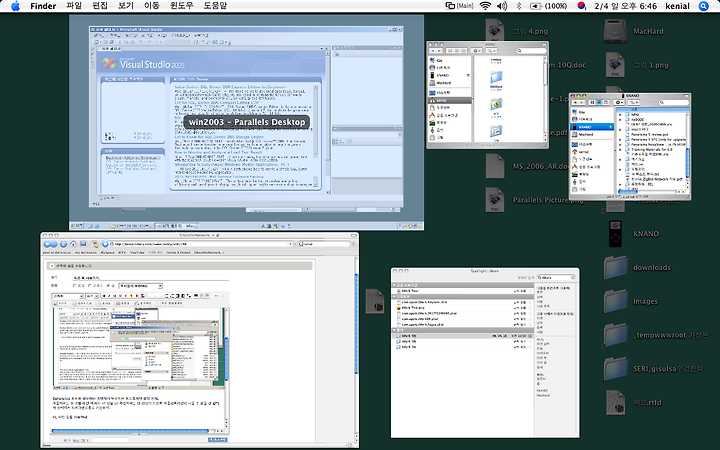The height and width of the screenshot is (450, 720).
Task: Select the _tempwwwroot folder alias on desktop
Action: point(616,335)
